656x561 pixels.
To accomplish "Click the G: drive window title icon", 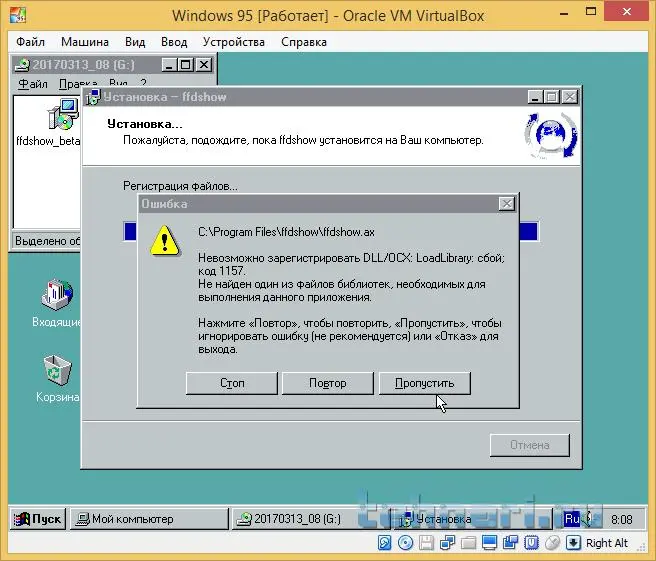I will [22, 65].
